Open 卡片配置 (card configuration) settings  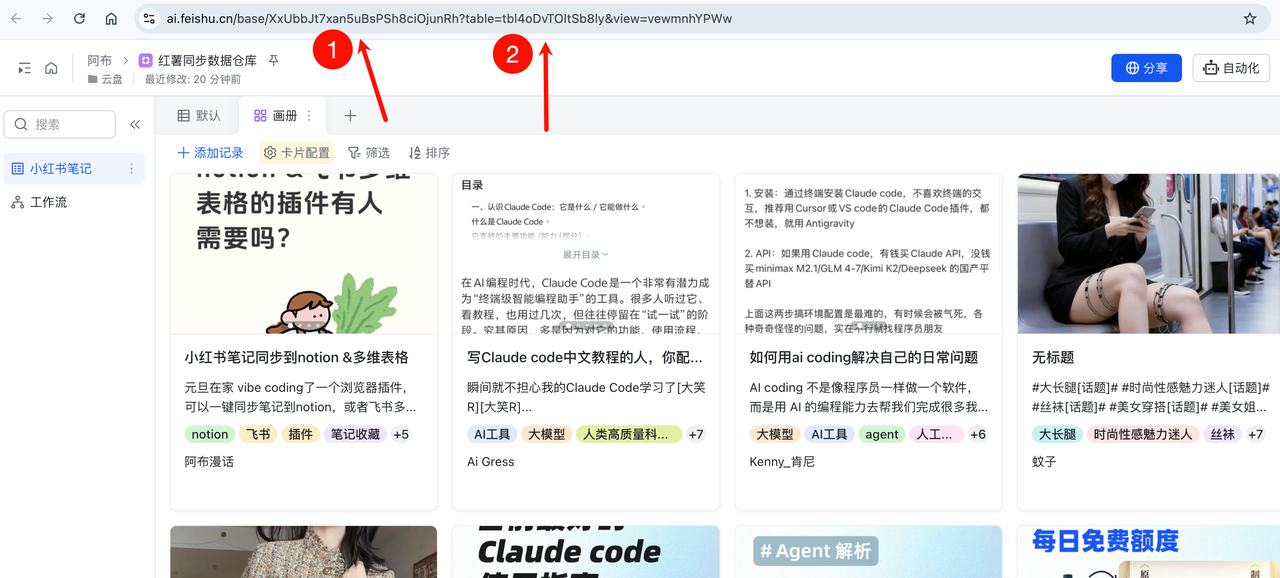pos(295,152)
